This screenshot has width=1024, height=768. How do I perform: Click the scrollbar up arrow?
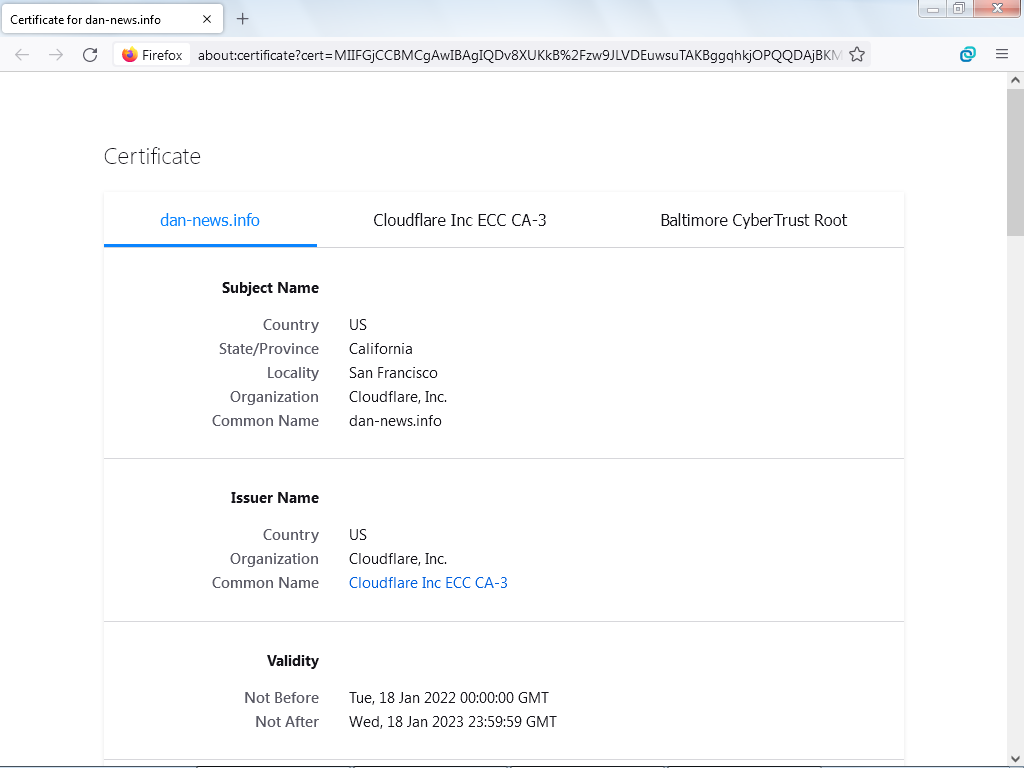click(1015, 80)
